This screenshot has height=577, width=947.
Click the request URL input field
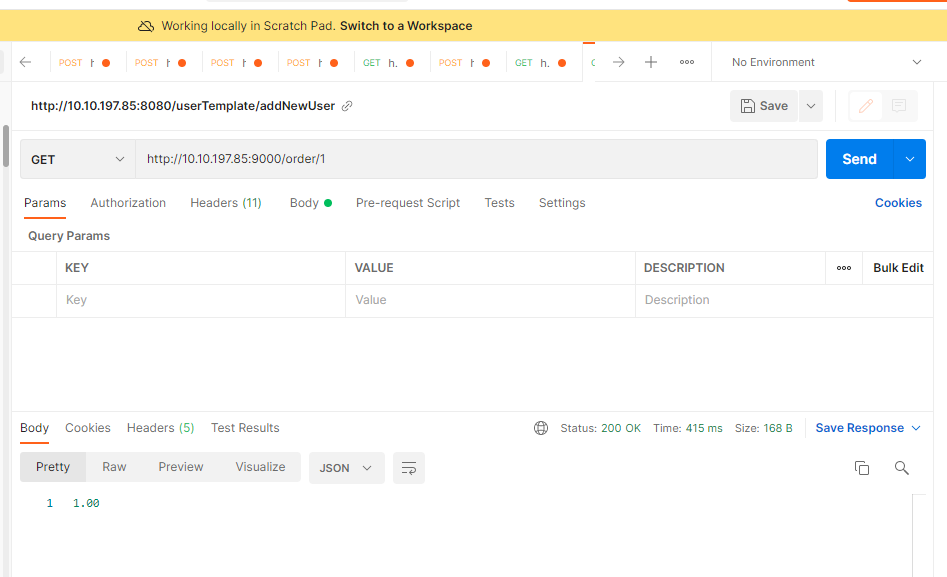click(477, 159)
